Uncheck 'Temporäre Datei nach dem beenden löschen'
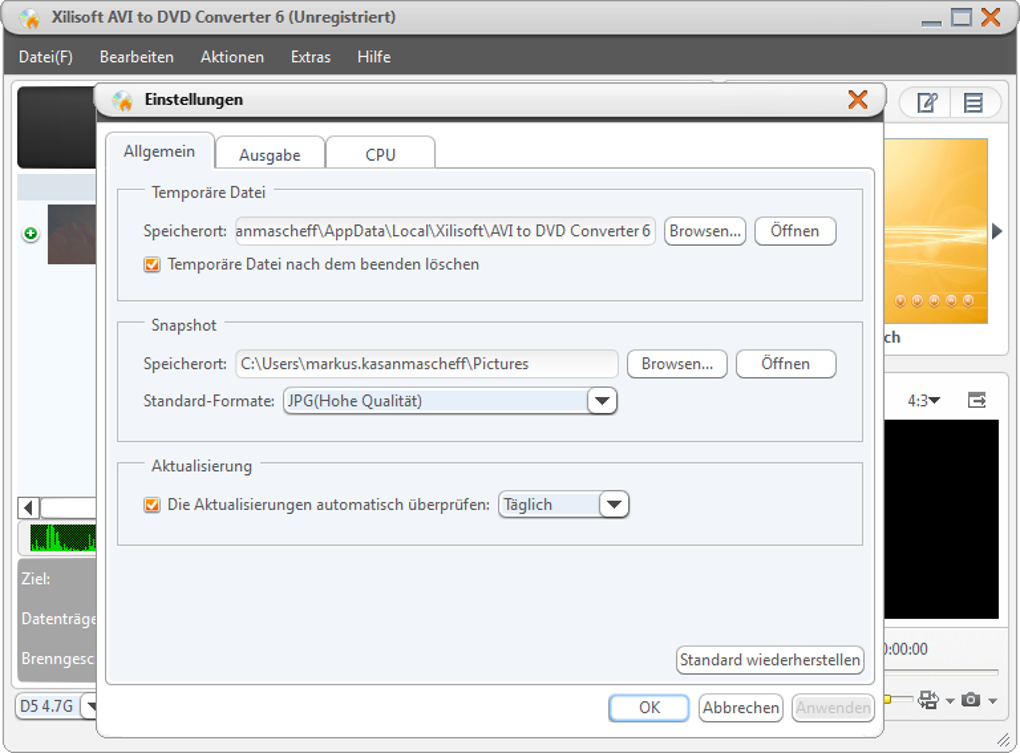Viewport: 1020px width, 753px height. click(153, 264)
